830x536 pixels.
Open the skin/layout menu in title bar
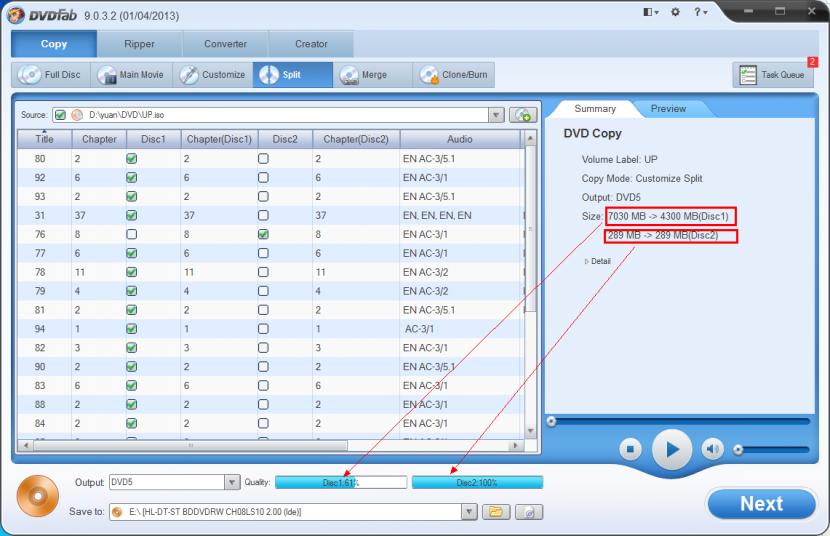coord(651,12)
